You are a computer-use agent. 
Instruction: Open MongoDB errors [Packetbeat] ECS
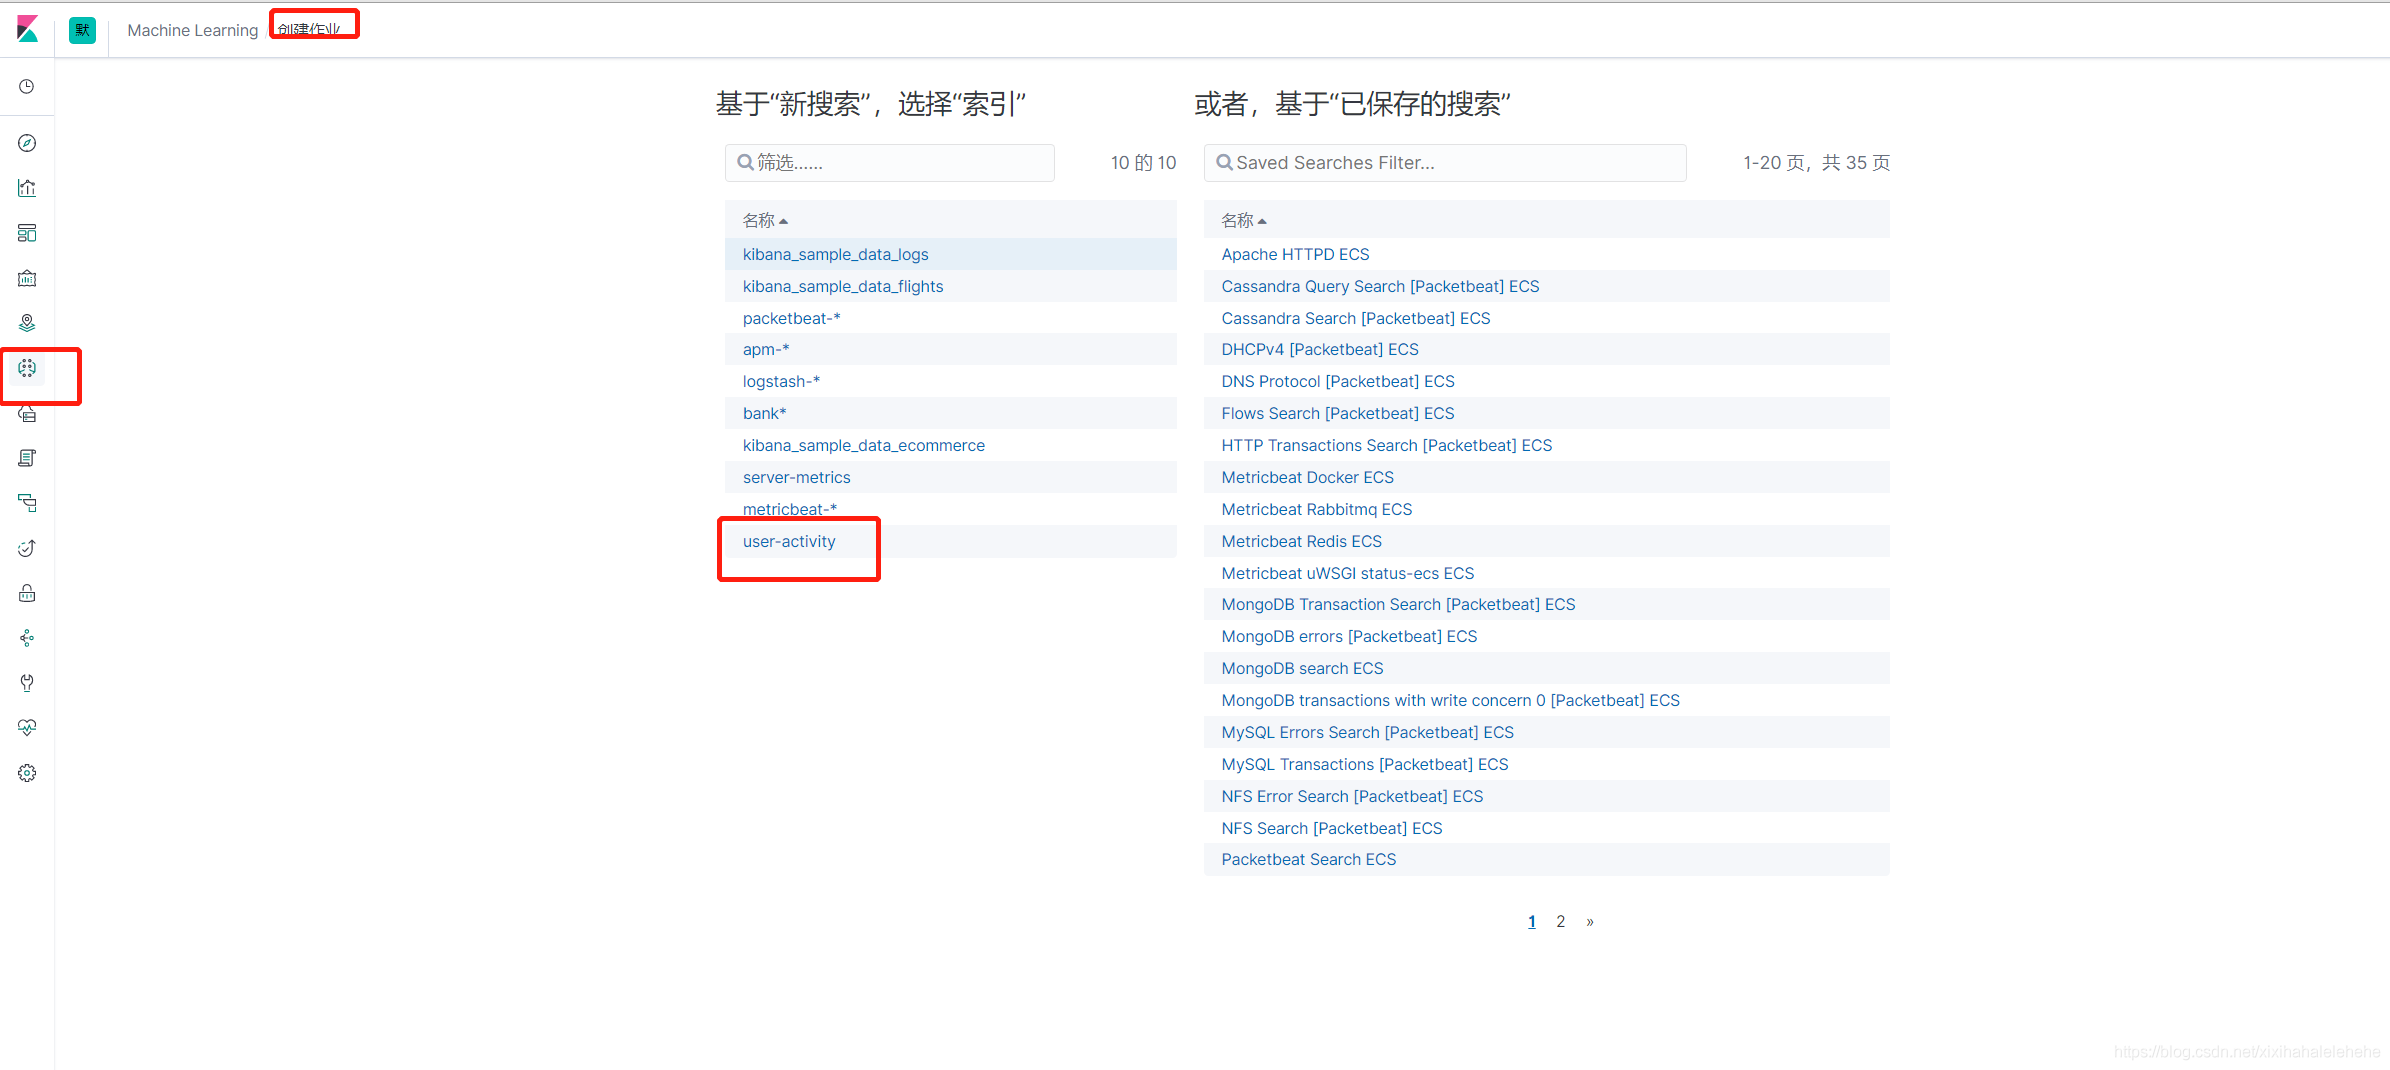[x=1350, y=636]
